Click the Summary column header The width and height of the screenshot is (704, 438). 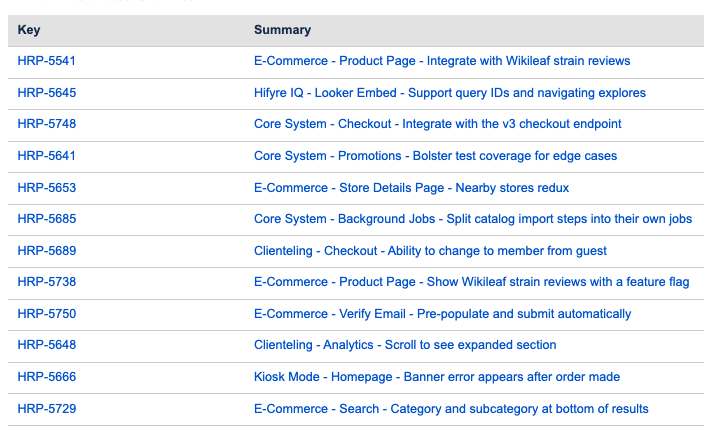(x=282, y=30)
